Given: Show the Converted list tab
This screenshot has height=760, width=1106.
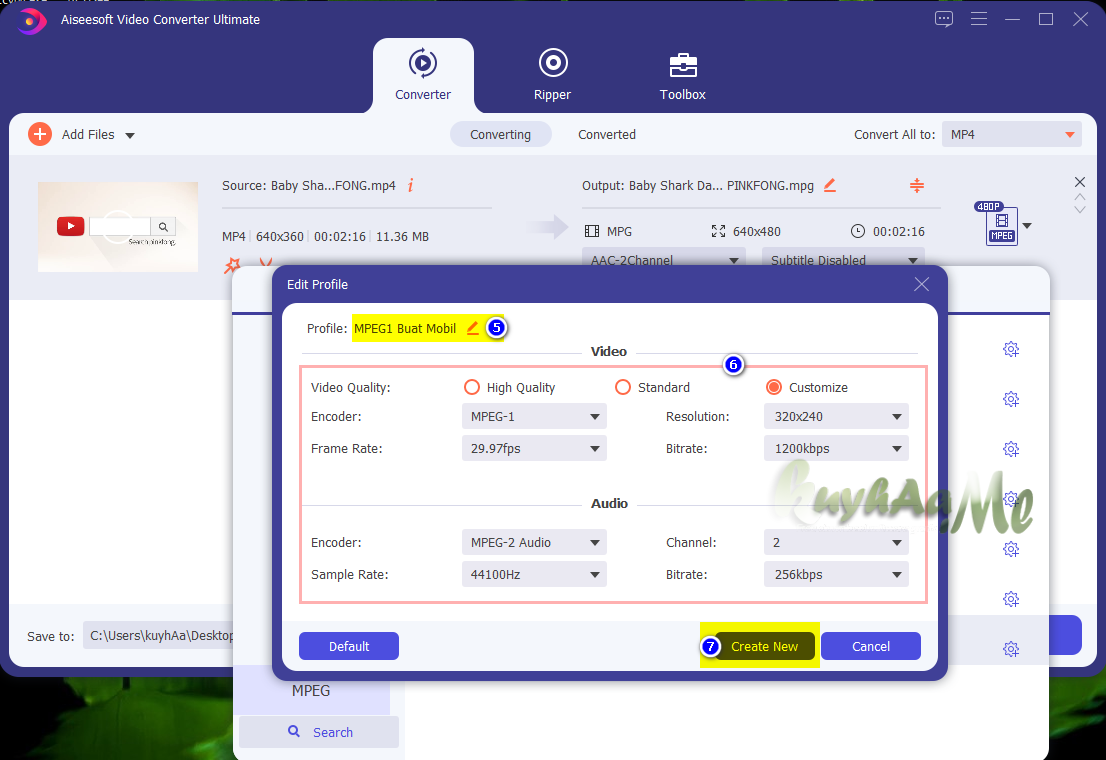Looking at the screenshot, I should point(607,134).
